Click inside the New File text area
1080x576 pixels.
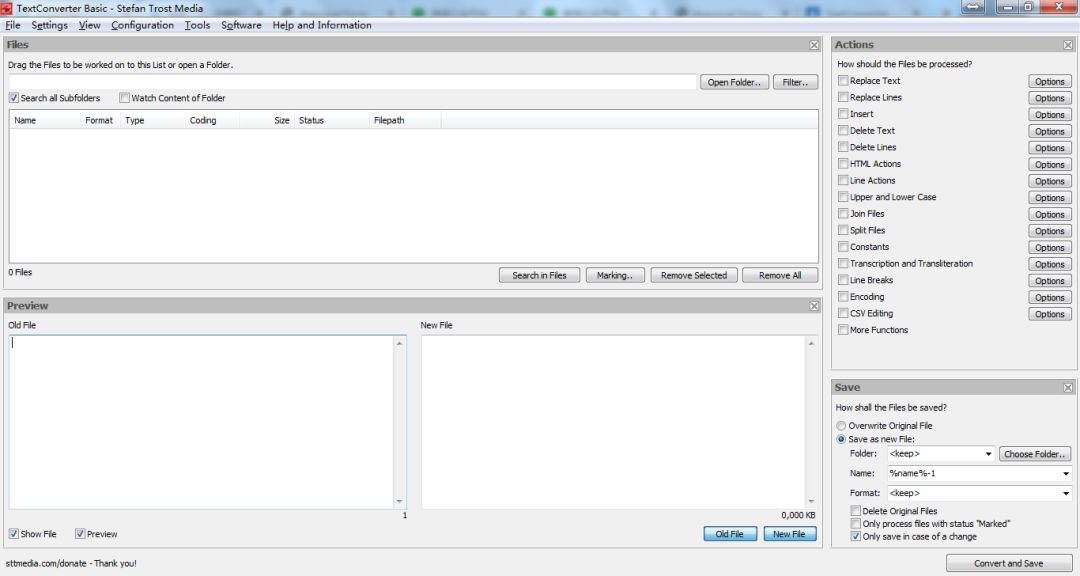click(613, 422)
